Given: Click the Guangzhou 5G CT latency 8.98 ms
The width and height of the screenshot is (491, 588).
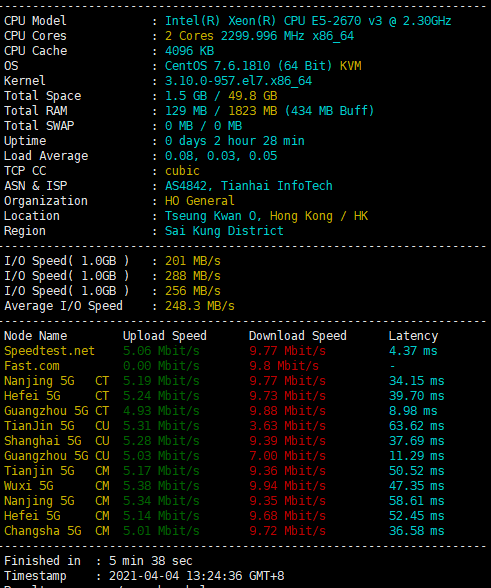Looking at the screenshot, I should click(413, 411).
